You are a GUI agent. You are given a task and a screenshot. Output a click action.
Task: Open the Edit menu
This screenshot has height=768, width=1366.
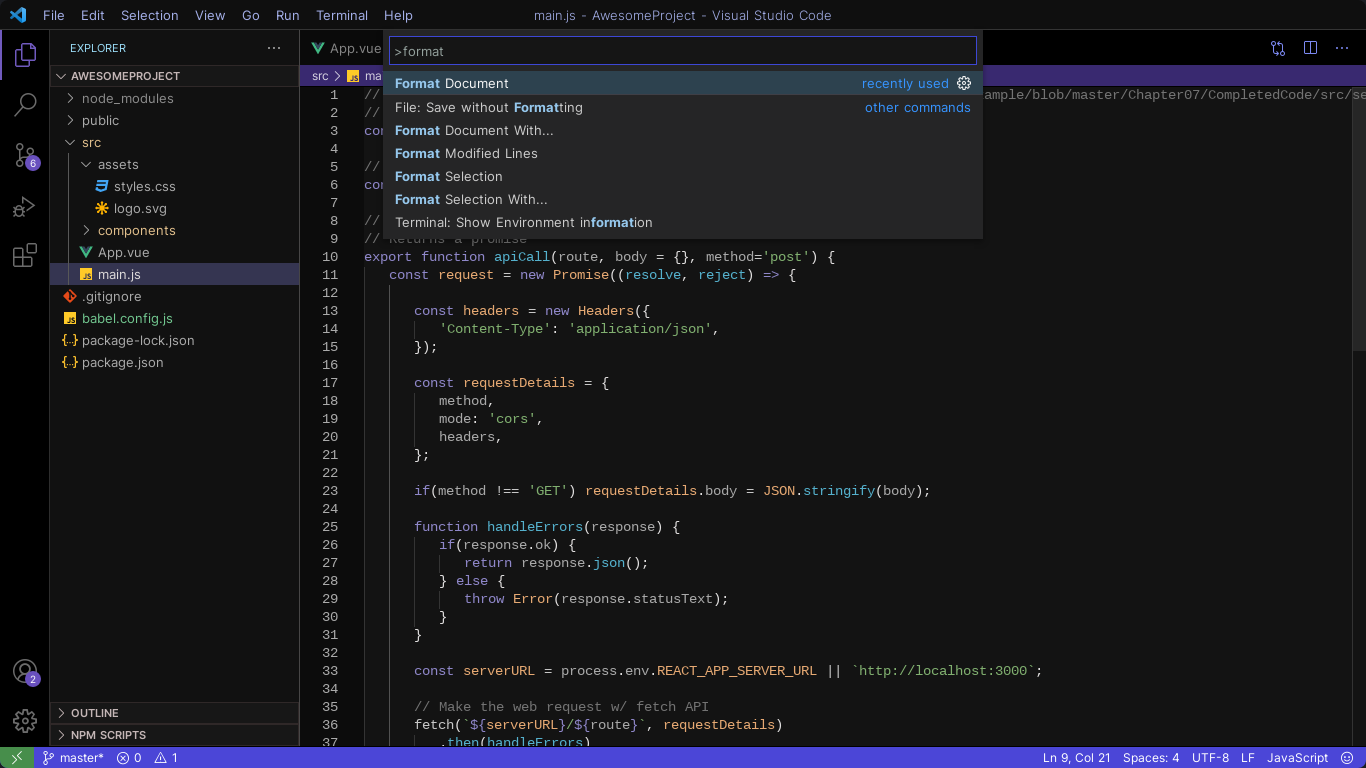coord(93,15)
